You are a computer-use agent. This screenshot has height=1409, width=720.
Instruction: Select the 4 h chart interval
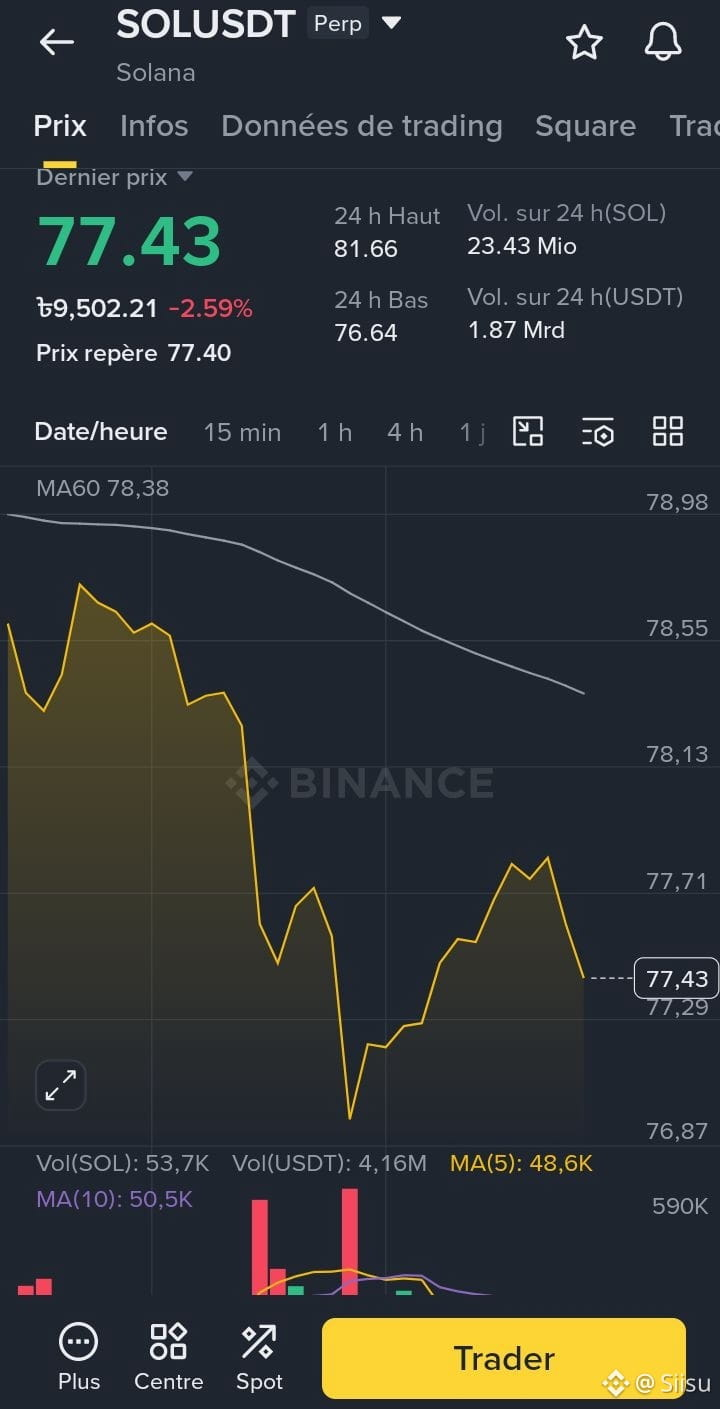coord(405,432)
